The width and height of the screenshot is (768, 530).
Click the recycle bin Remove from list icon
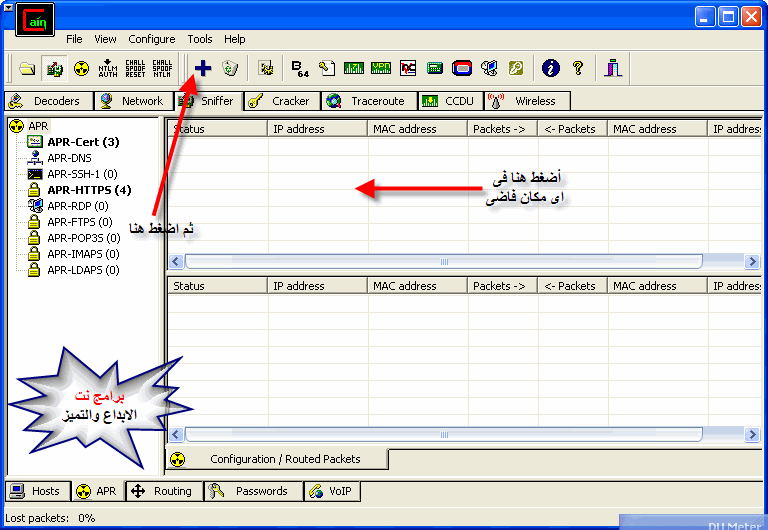coord(229,68)
